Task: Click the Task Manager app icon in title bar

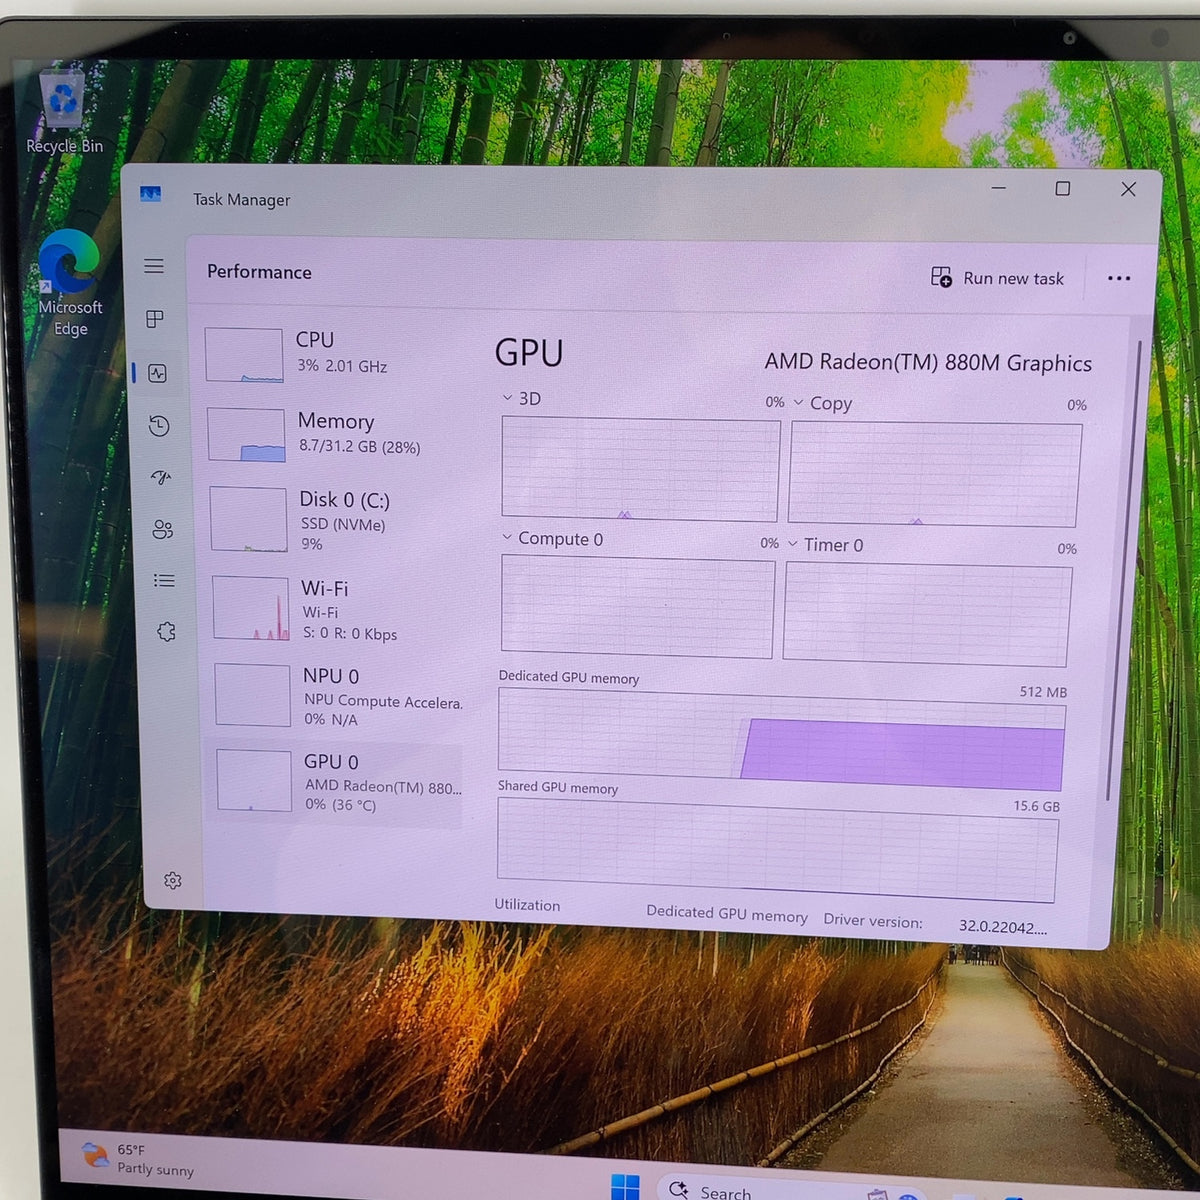Action: point(151,194)
